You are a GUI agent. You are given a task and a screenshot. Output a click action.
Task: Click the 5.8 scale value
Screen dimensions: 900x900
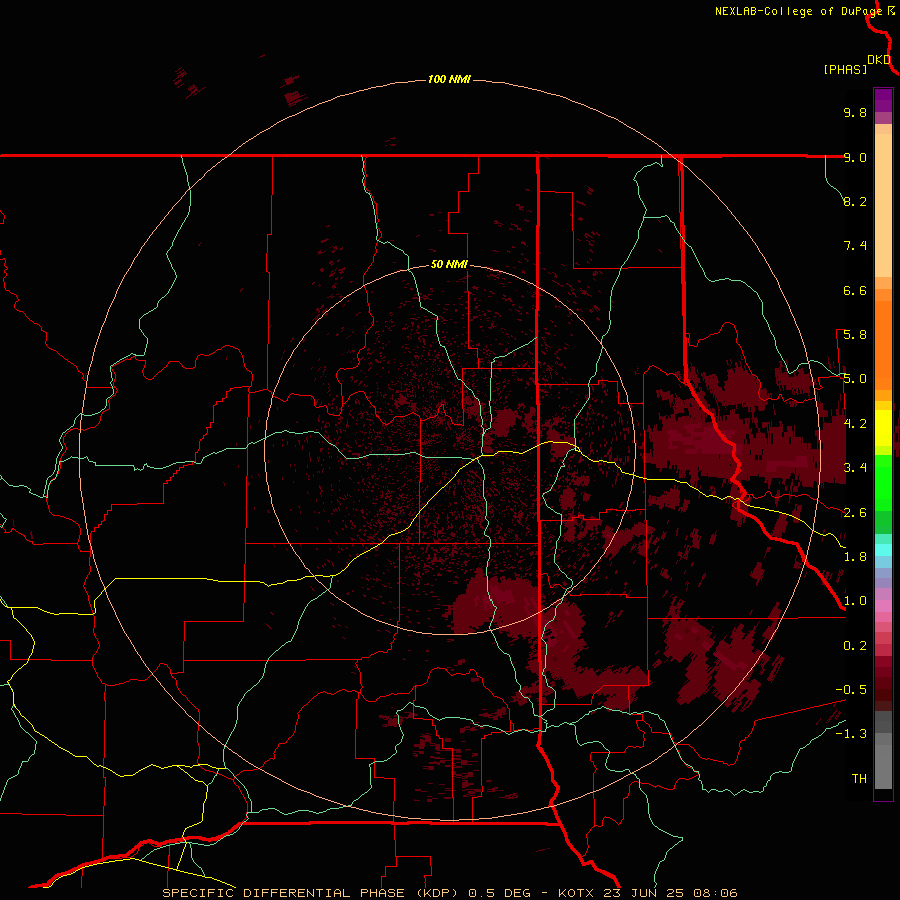point(855,335)
